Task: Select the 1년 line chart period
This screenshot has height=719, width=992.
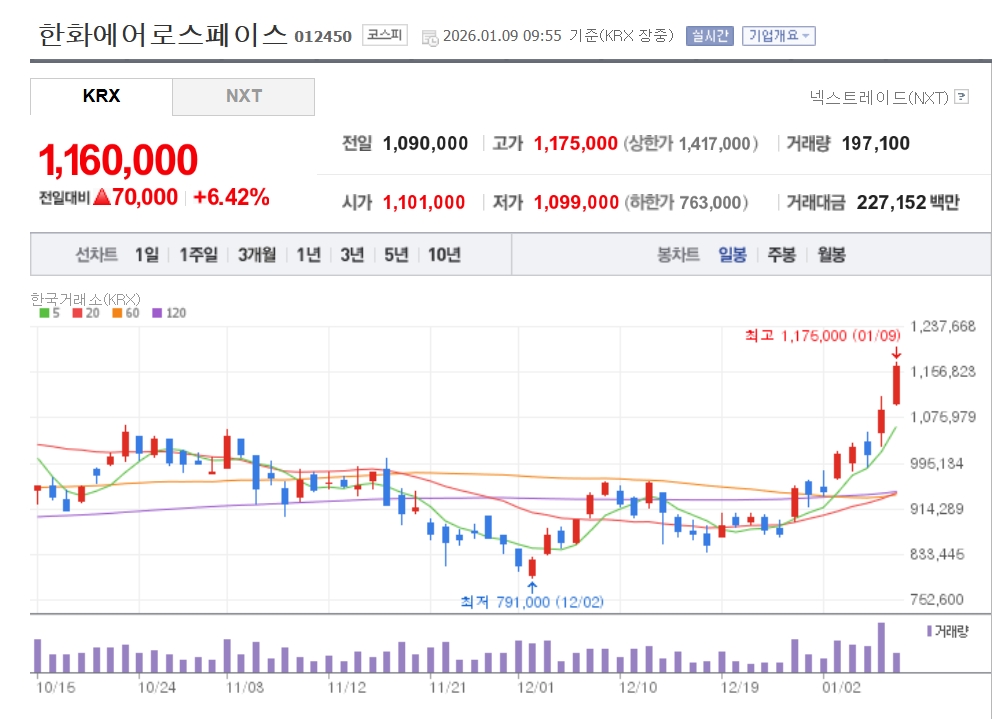Action: tap(309, 254)
